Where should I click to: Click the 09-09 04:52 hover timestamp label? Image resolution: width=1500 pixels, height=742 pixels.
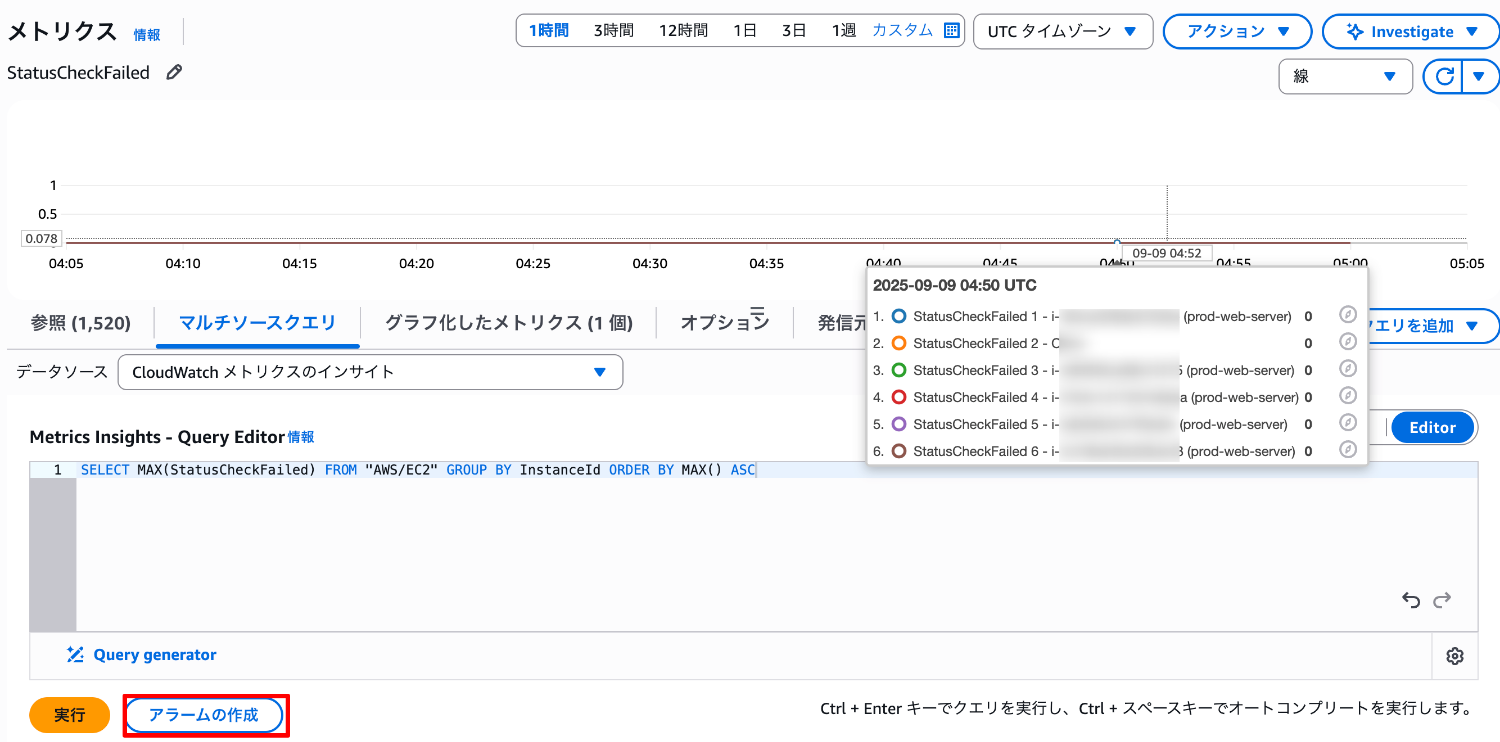click(x=1166, y=253)
